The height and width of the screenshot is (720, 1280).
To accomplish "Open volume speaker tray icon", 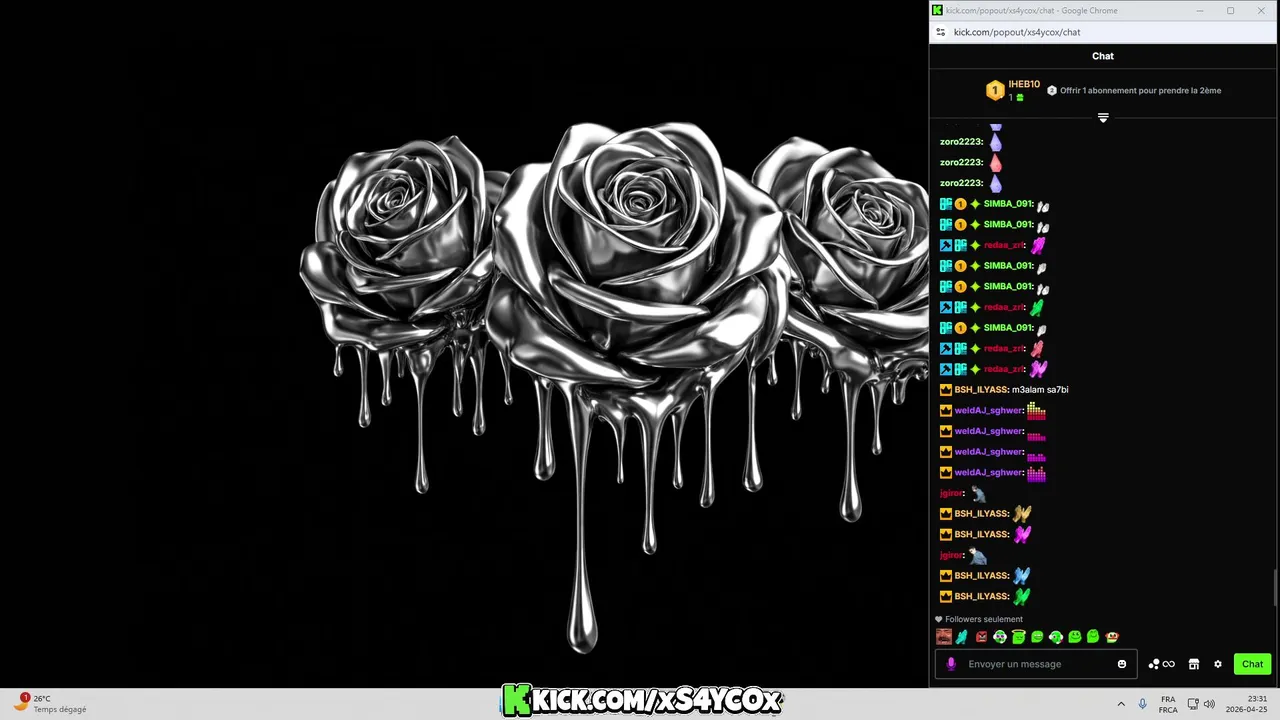I will point(1209,704).
